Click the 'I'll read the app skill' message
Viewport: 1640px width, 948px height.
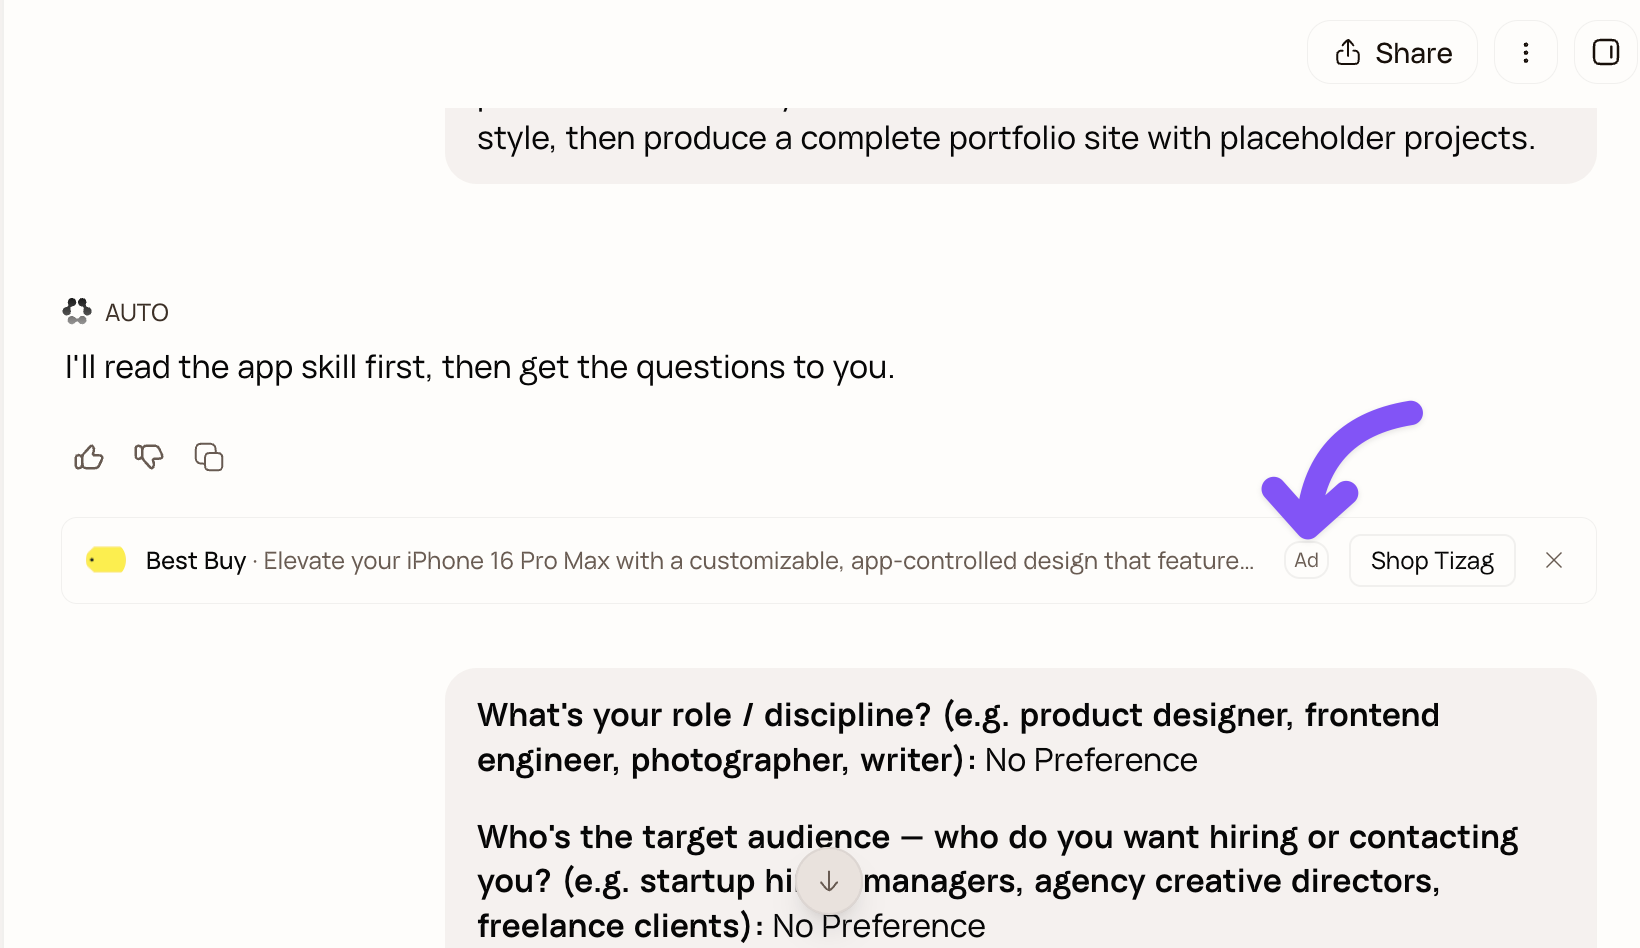point(480,368)
